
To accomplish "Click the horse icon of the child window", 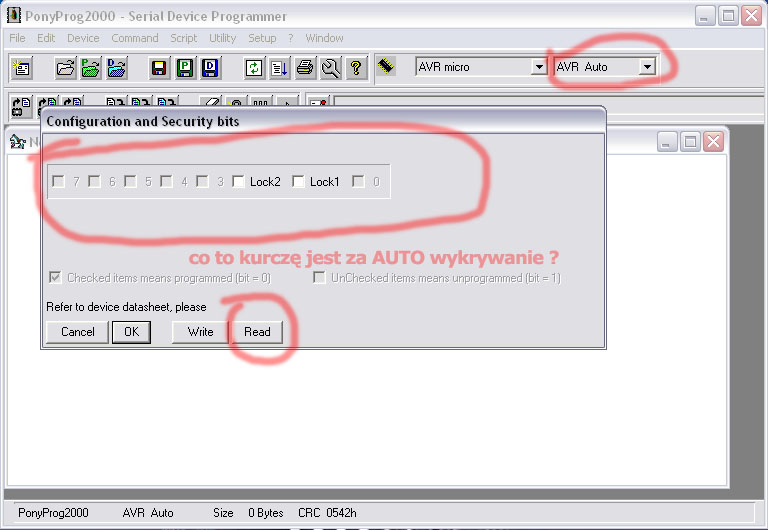I will (18, 142).
